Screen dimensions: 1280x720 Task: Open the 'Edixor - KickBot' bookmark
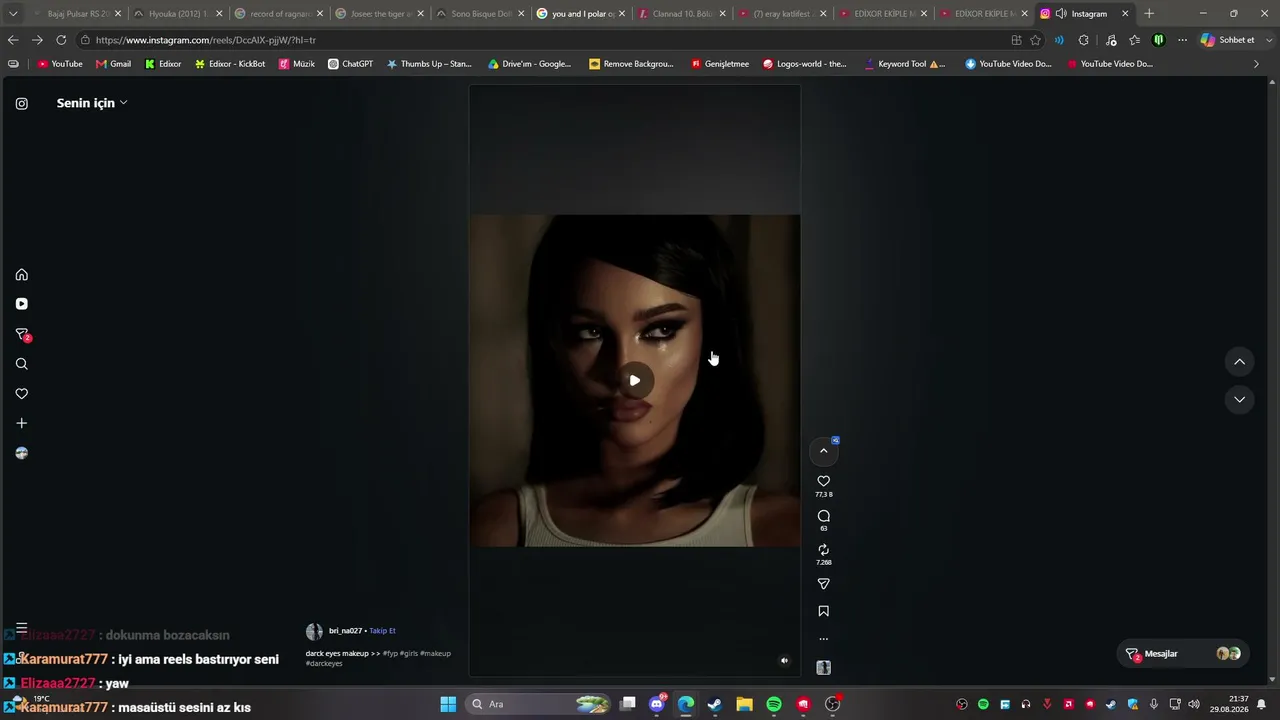[x=230, y=64]
